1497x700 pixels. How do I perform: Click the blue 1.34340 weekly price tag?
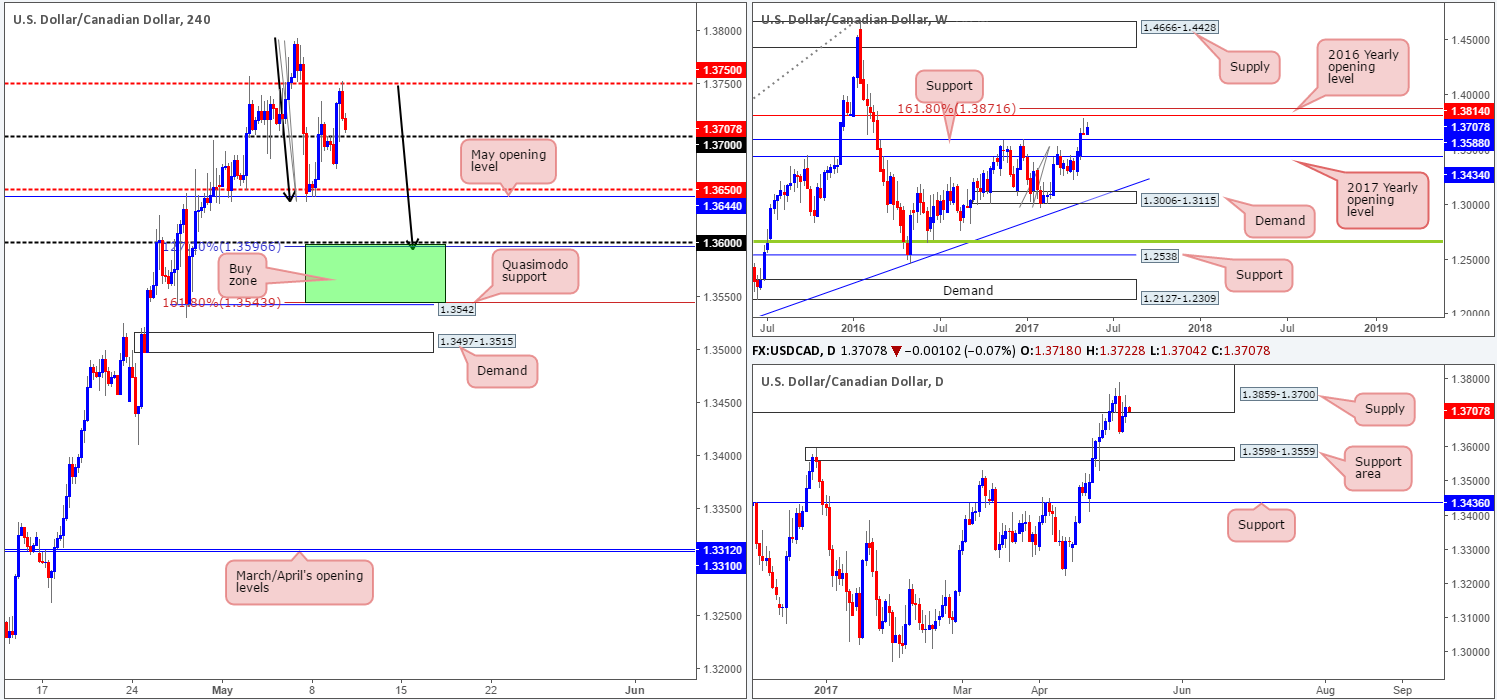click(x=1468, y=175)
